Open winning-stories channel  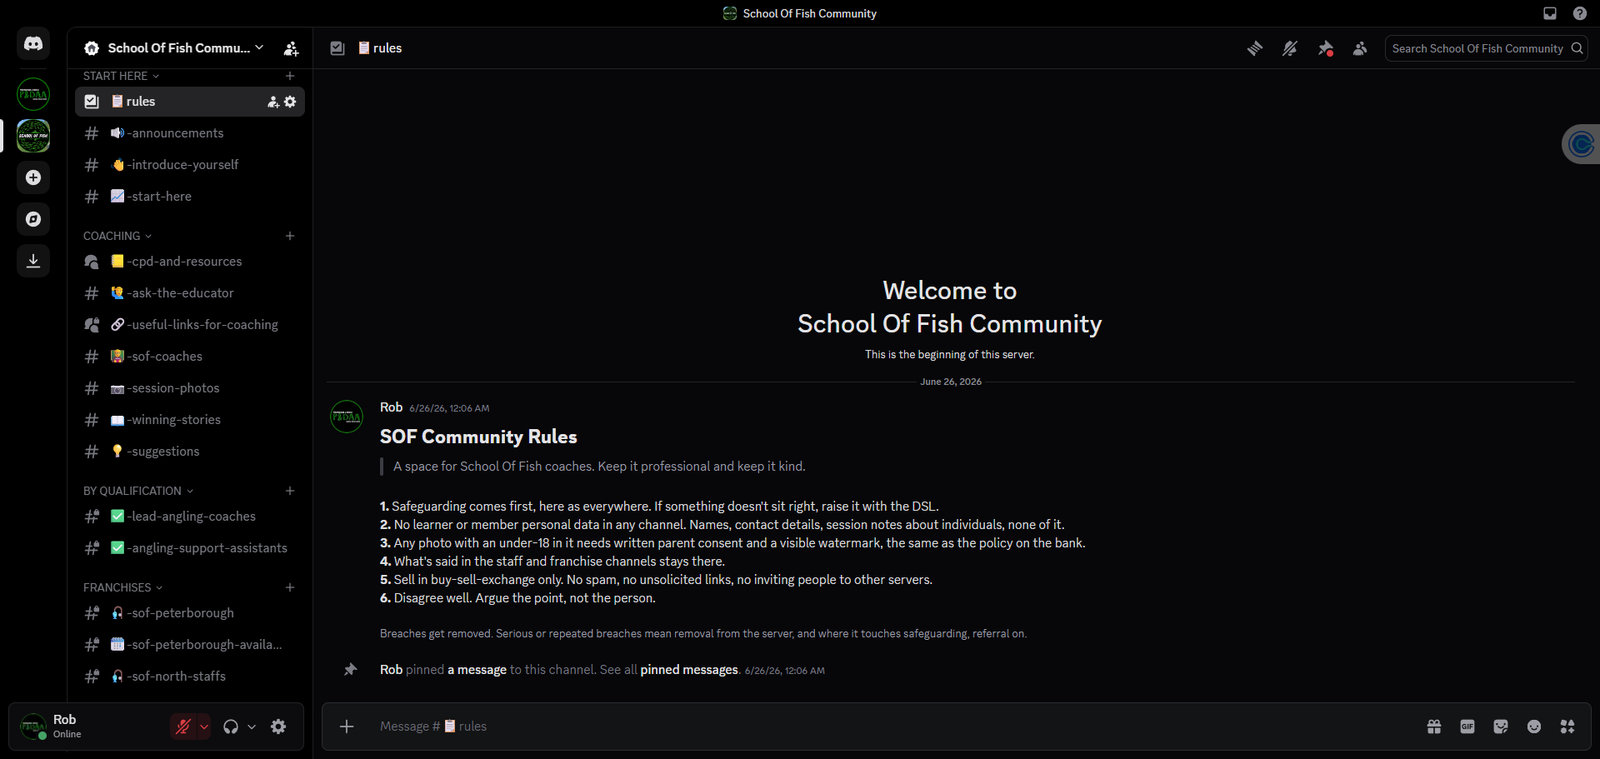click(x=190, y=420)
